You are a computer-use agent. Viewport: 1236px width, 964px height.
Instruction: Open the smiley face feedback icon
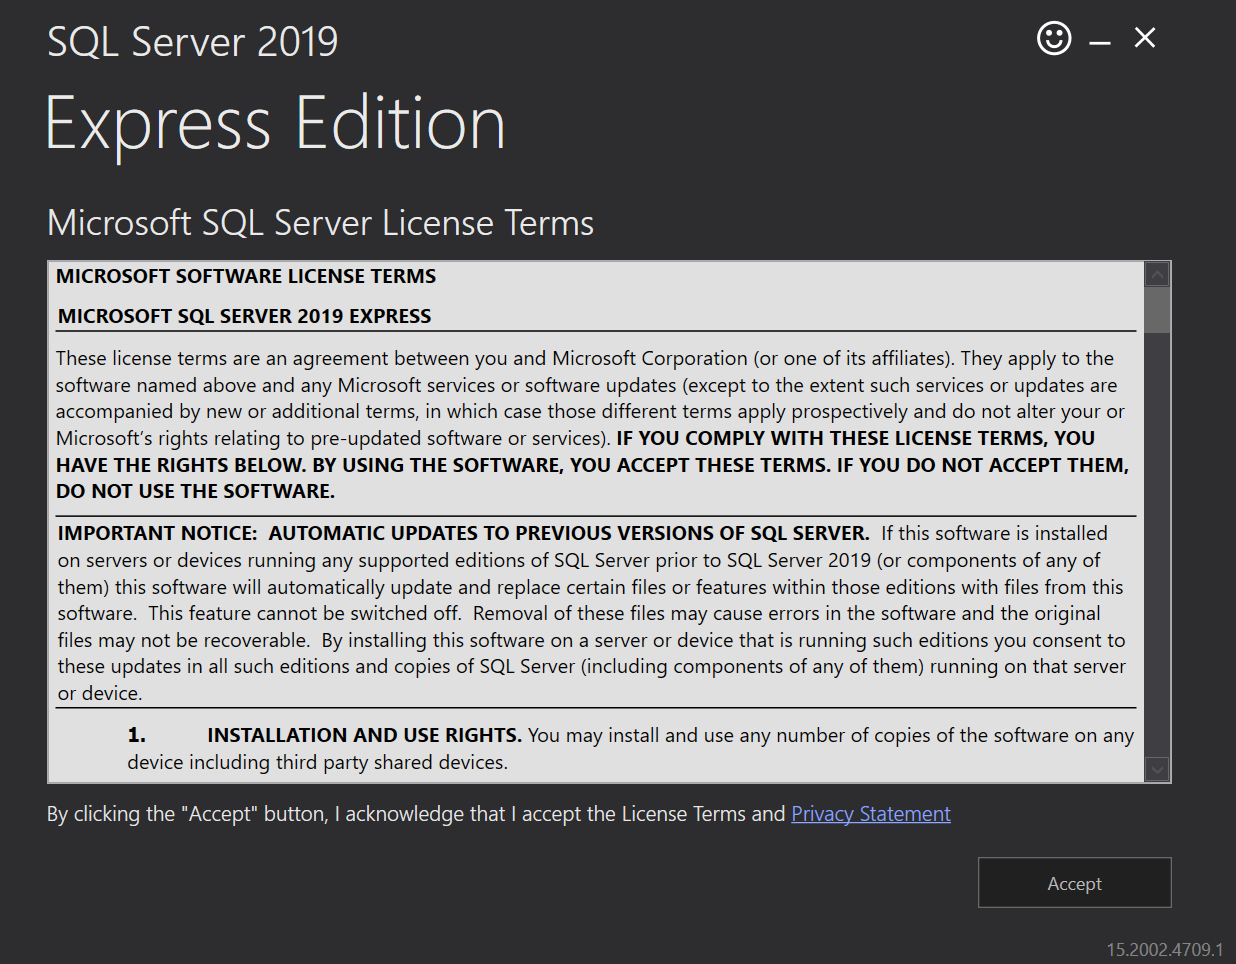pos(1054,38)
